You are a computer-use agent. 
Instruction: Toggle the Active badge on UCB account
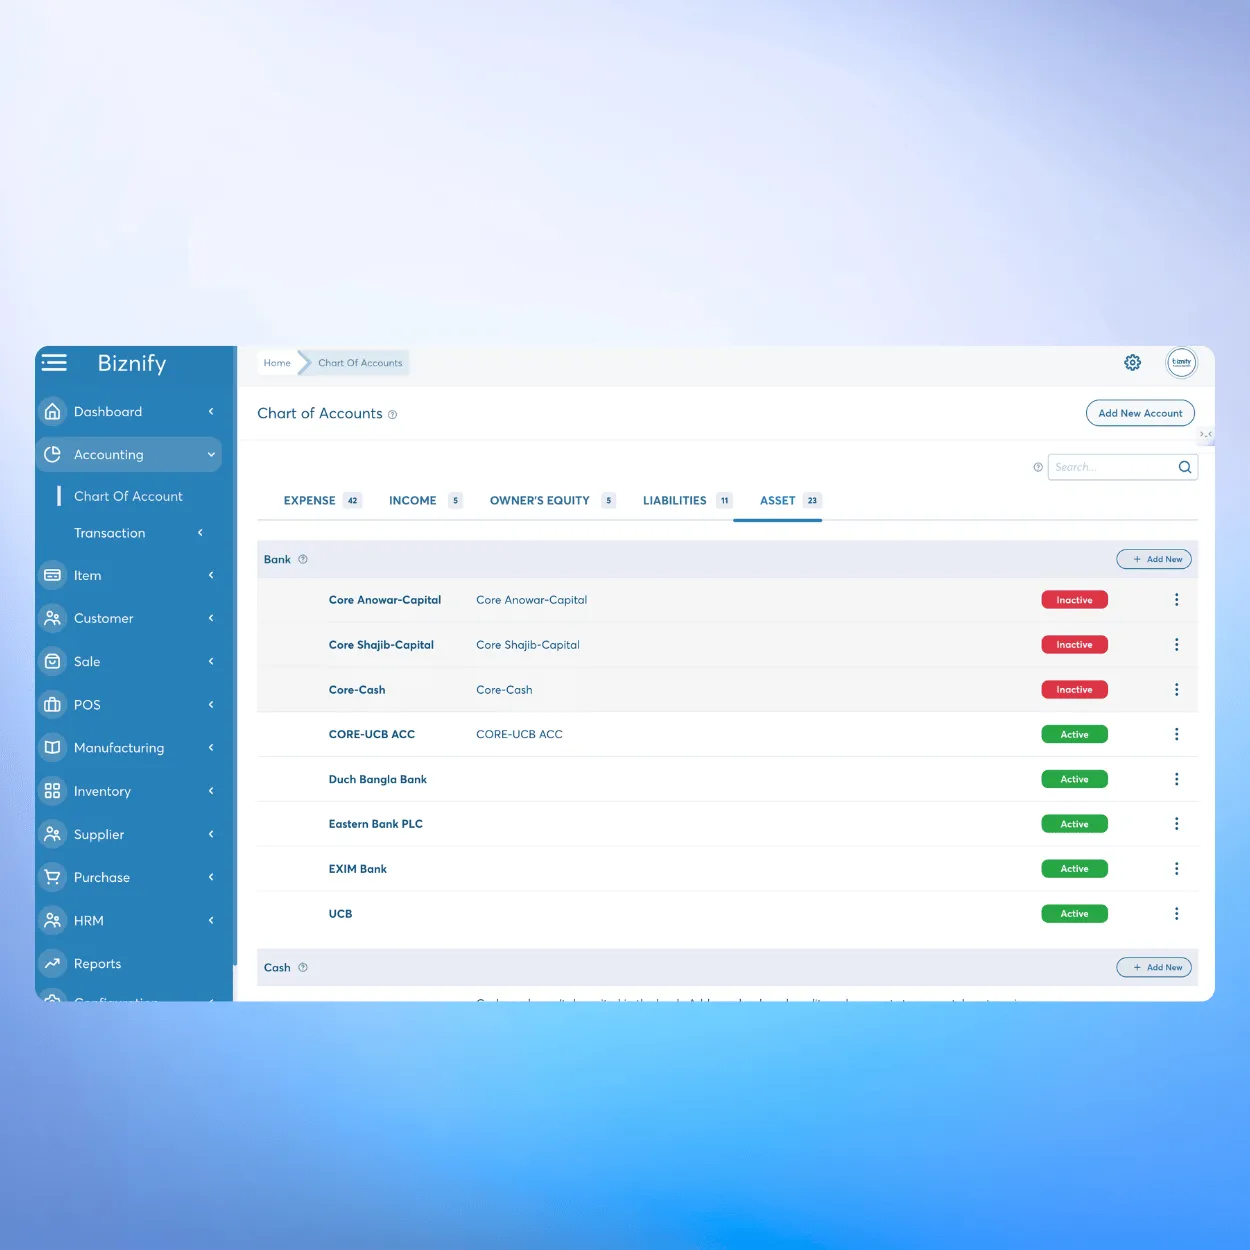[1074, 913]
